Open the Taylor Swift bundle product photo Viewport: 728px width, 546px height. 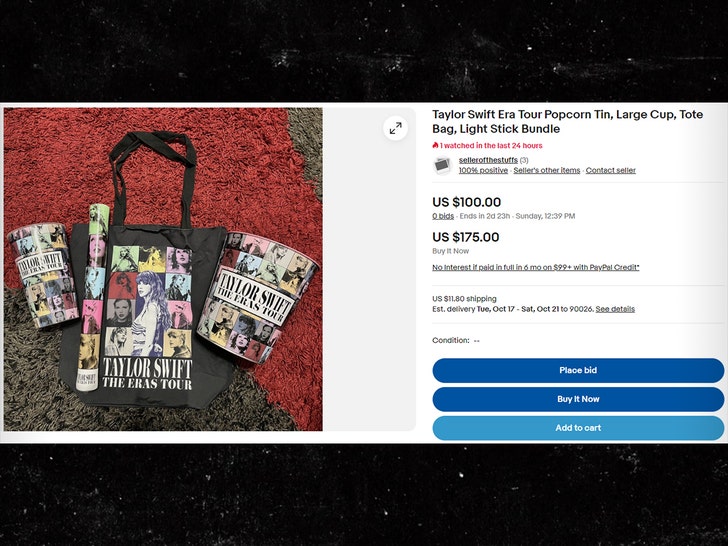point(163,269)
